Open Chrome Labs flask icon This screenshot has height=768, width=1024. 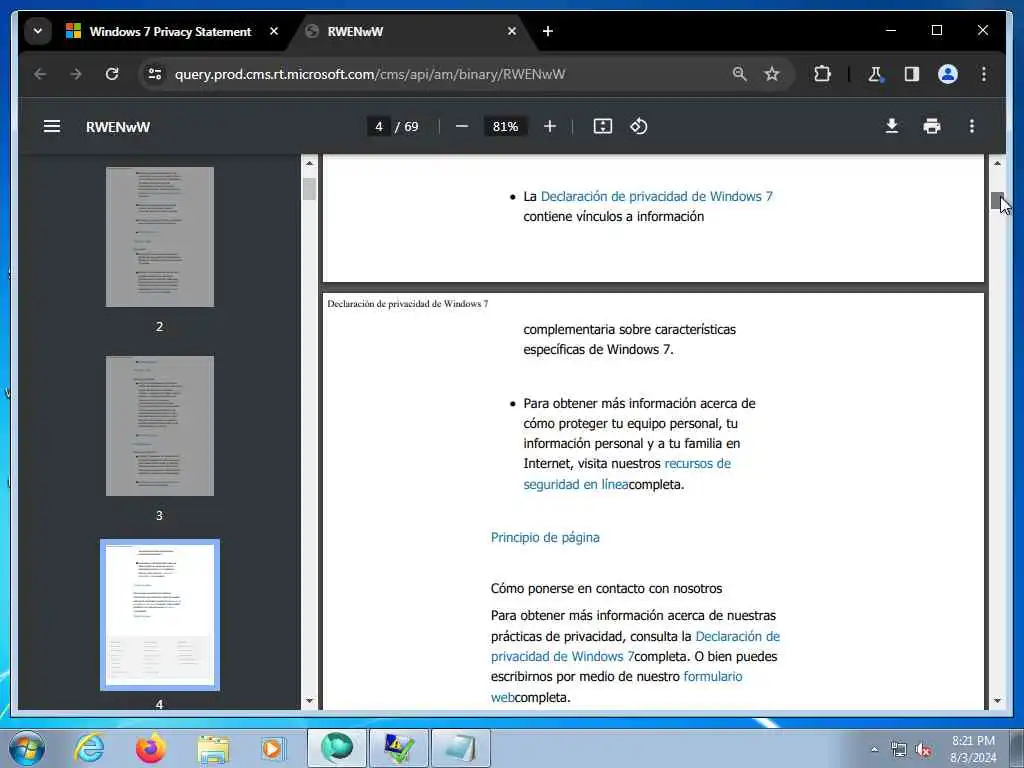click(x=876, y=74)
